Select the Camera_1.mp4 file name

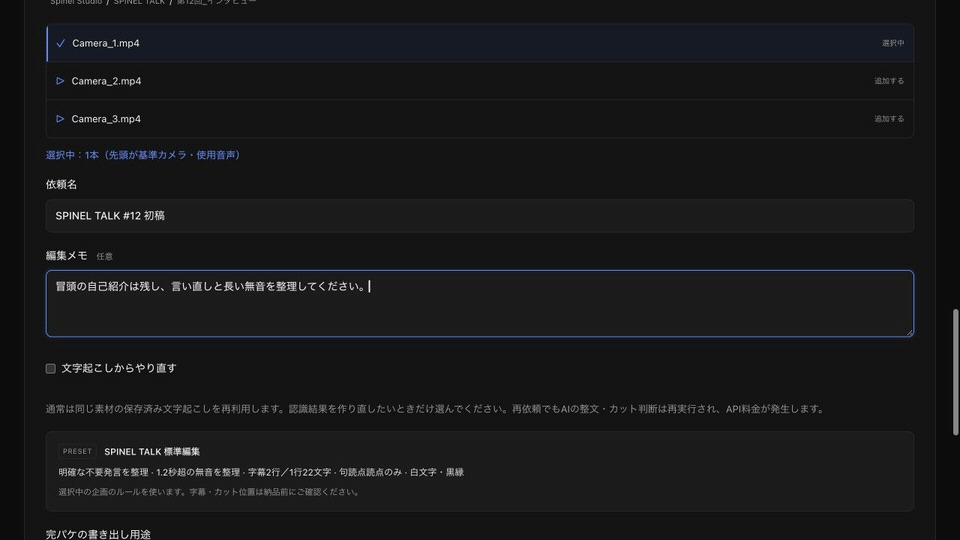(x=106, y=43)
